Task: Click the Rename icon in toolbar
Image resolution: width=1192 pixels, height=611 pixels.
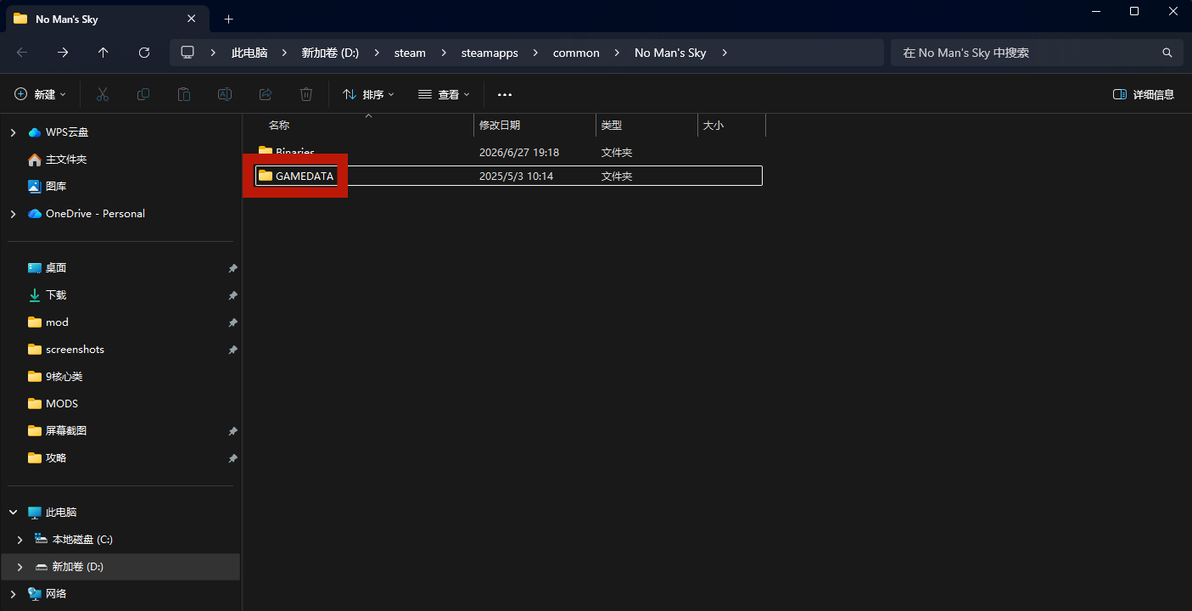Action: [225, 94]
